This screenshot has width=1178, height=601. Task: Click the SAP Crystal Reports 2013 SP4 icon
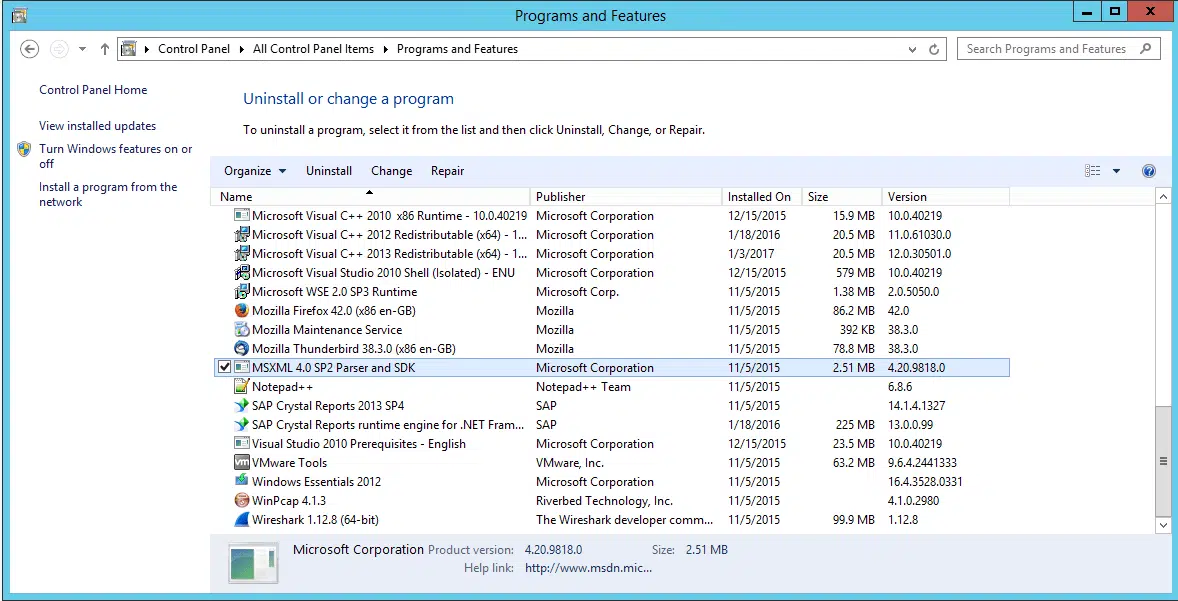coord(241,406)
